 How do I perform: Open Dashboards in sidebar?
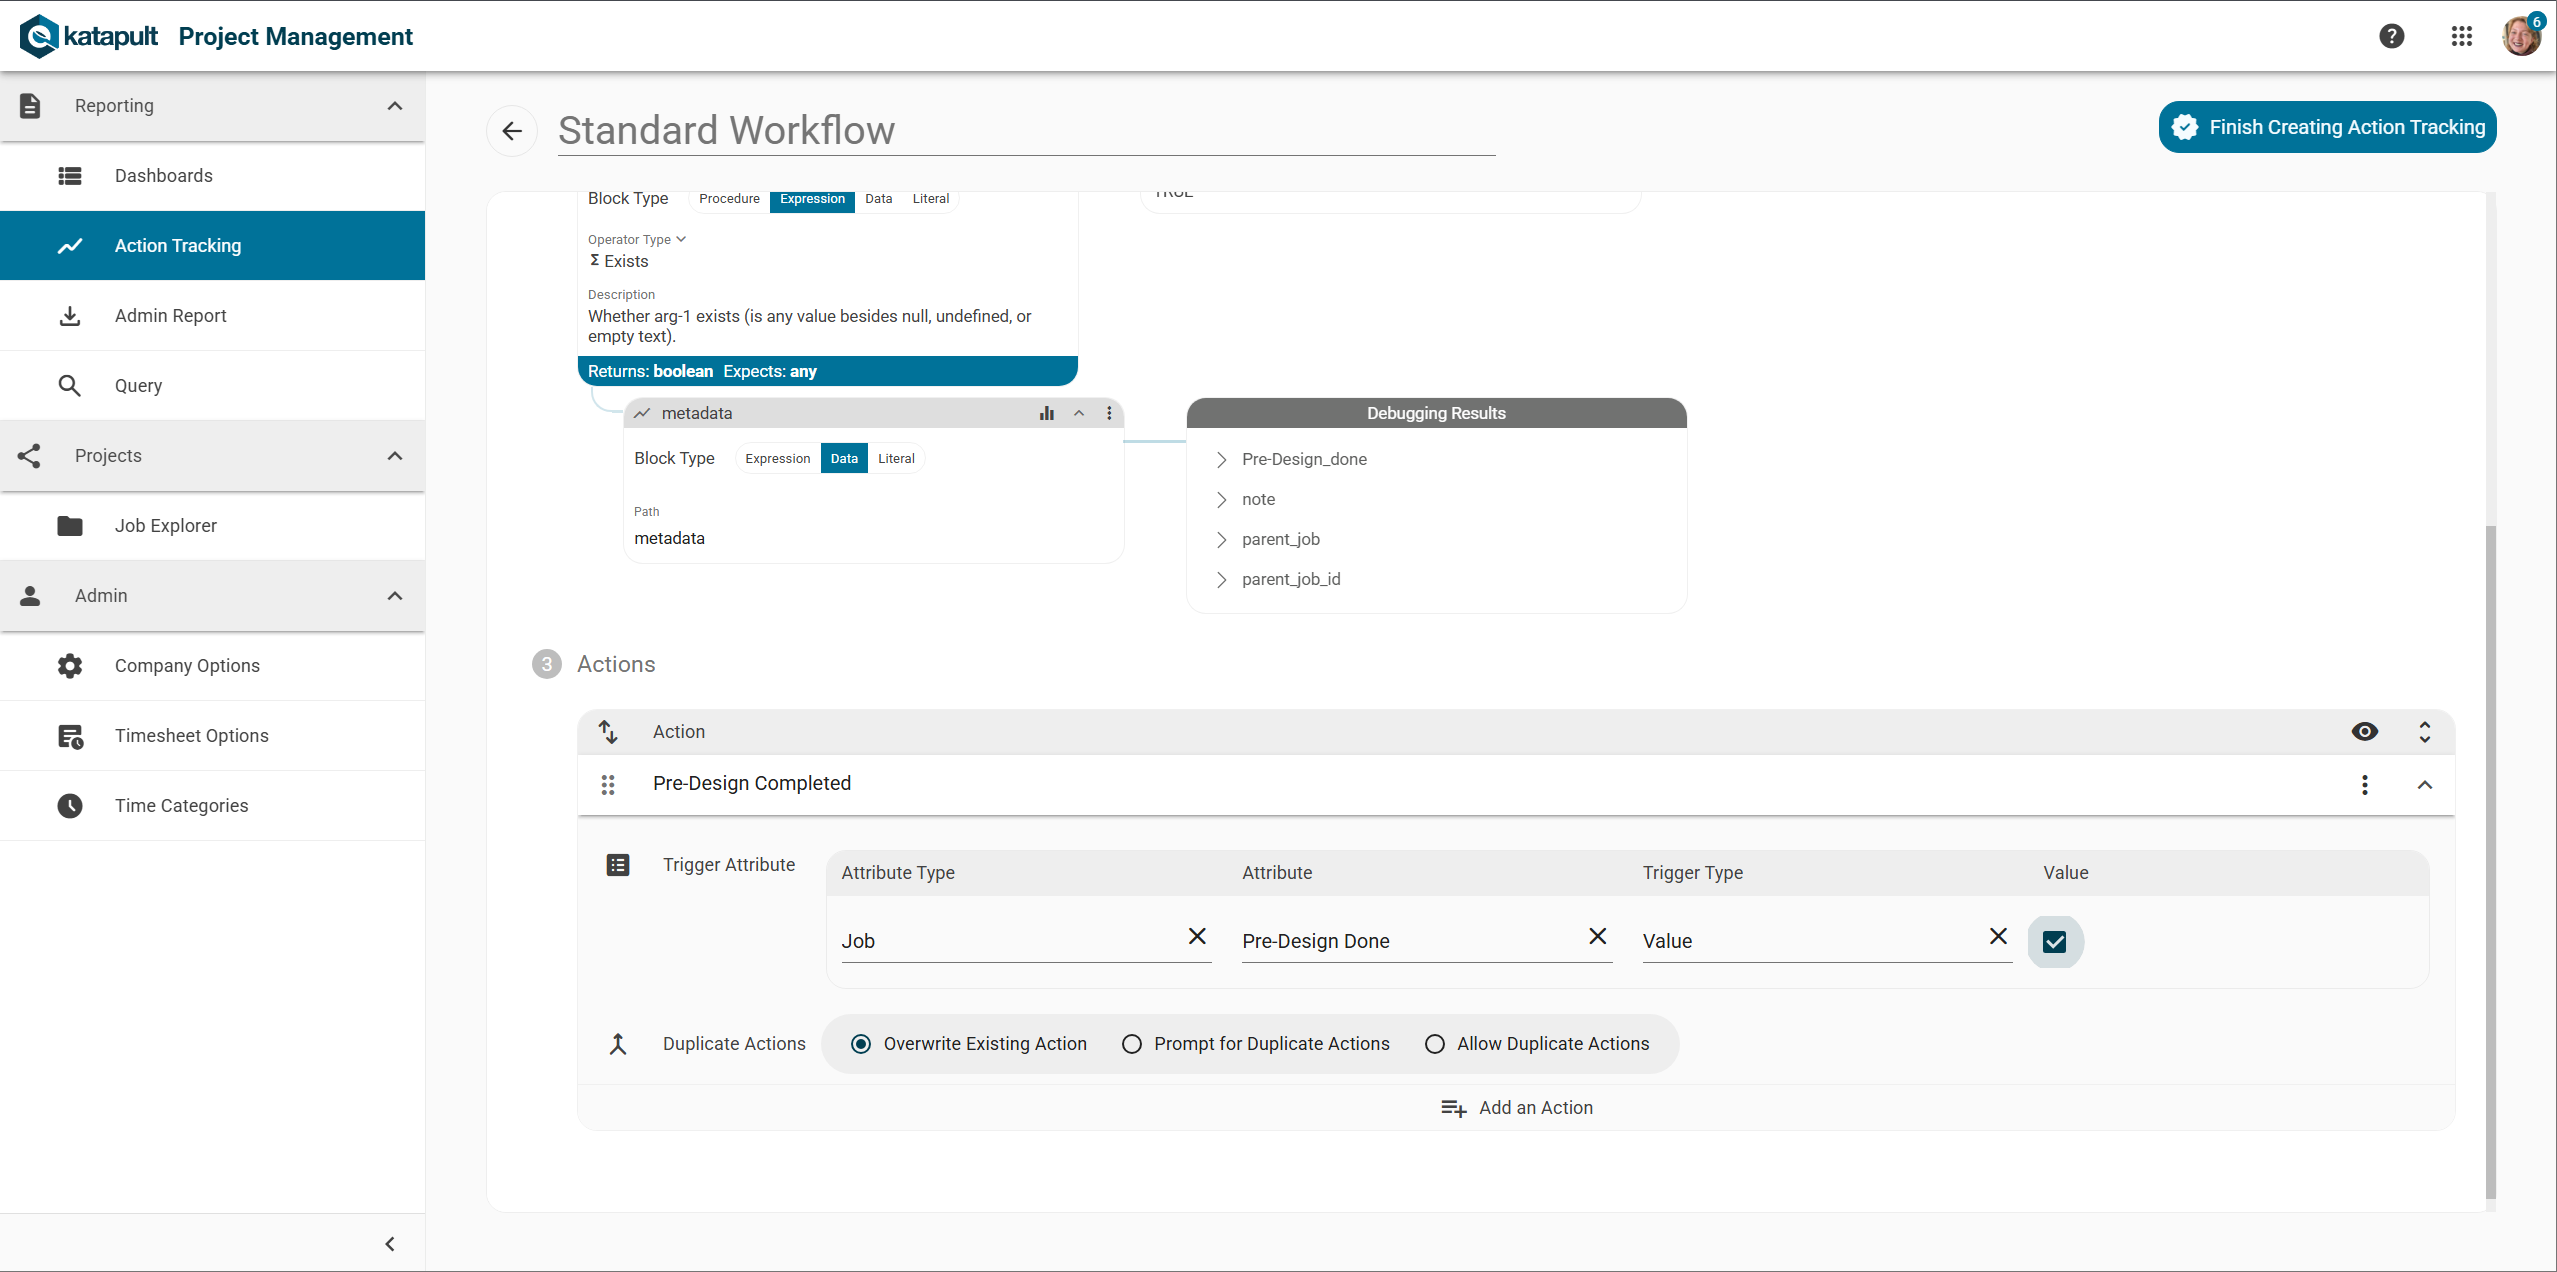coord(164,176)
